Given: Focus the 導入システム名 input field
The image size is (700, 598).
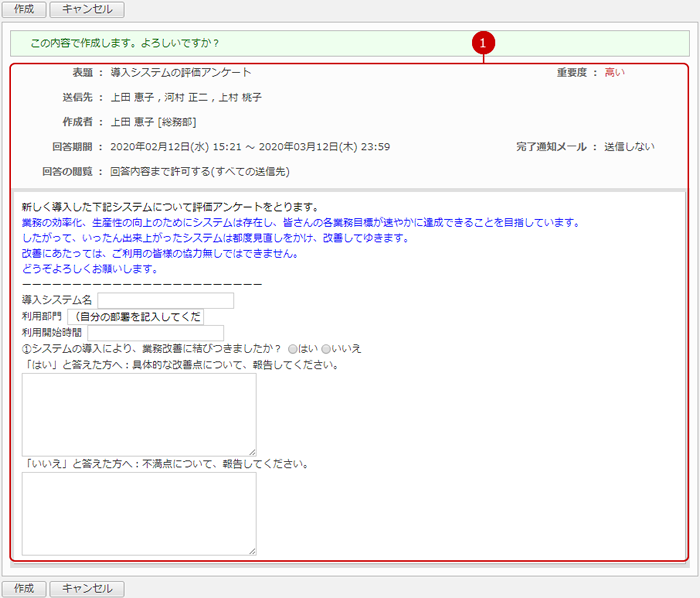Looking at the screenshot, I should (165, 300).
